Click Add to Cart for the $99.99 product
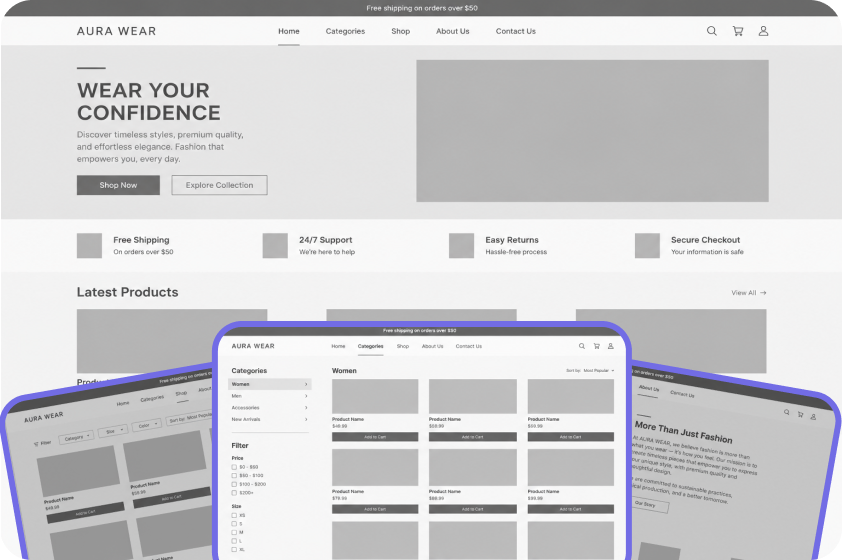Image resolution: width=842 pixels, height=560 pixels. point(571,509)
